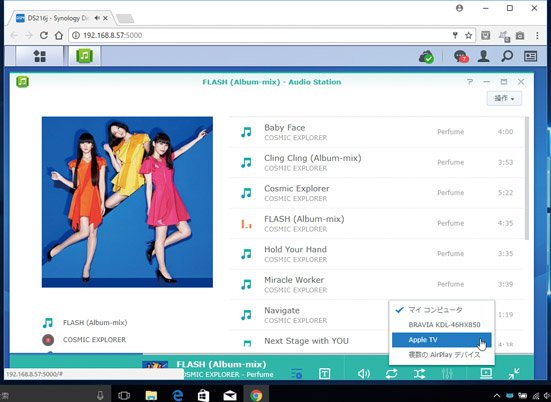Play Baby Face track
This screenshot has width=551, height=402.
coord(376,132)
